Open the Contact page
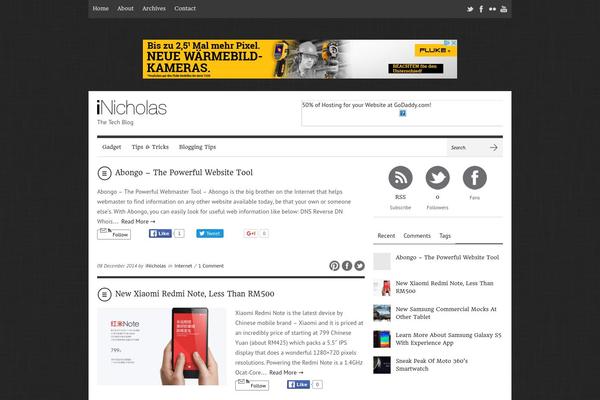This screenshot has width=600, height=400. click(185, 8)
